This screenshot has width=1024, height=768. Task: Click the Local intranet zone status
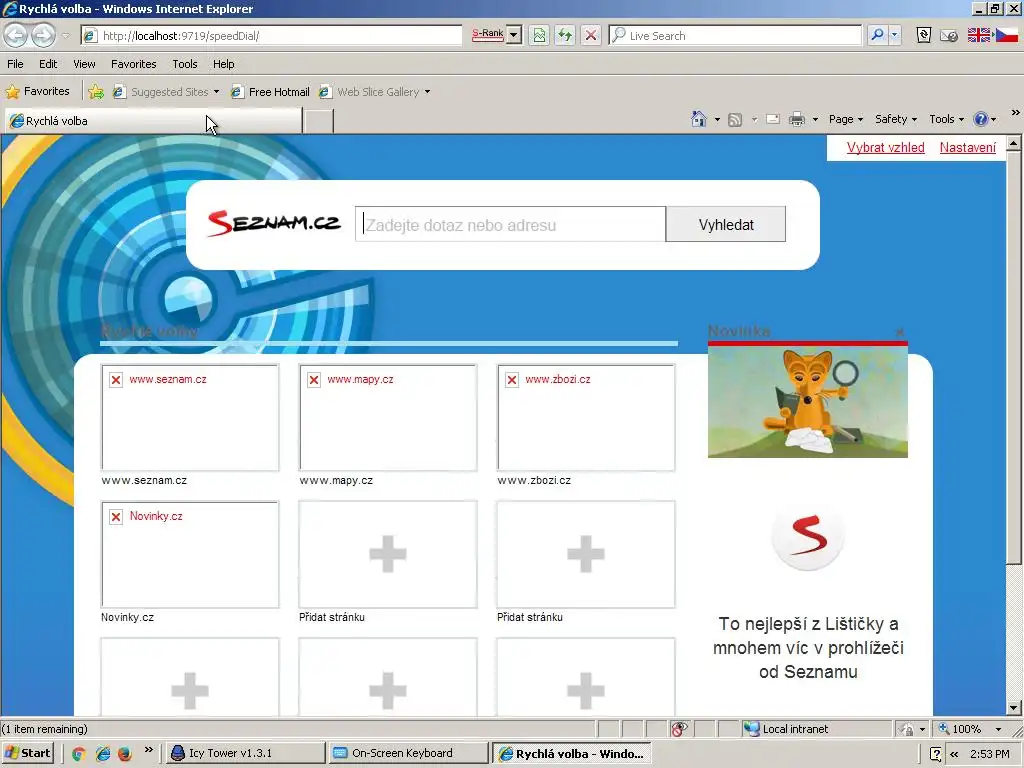coord(786,729)
